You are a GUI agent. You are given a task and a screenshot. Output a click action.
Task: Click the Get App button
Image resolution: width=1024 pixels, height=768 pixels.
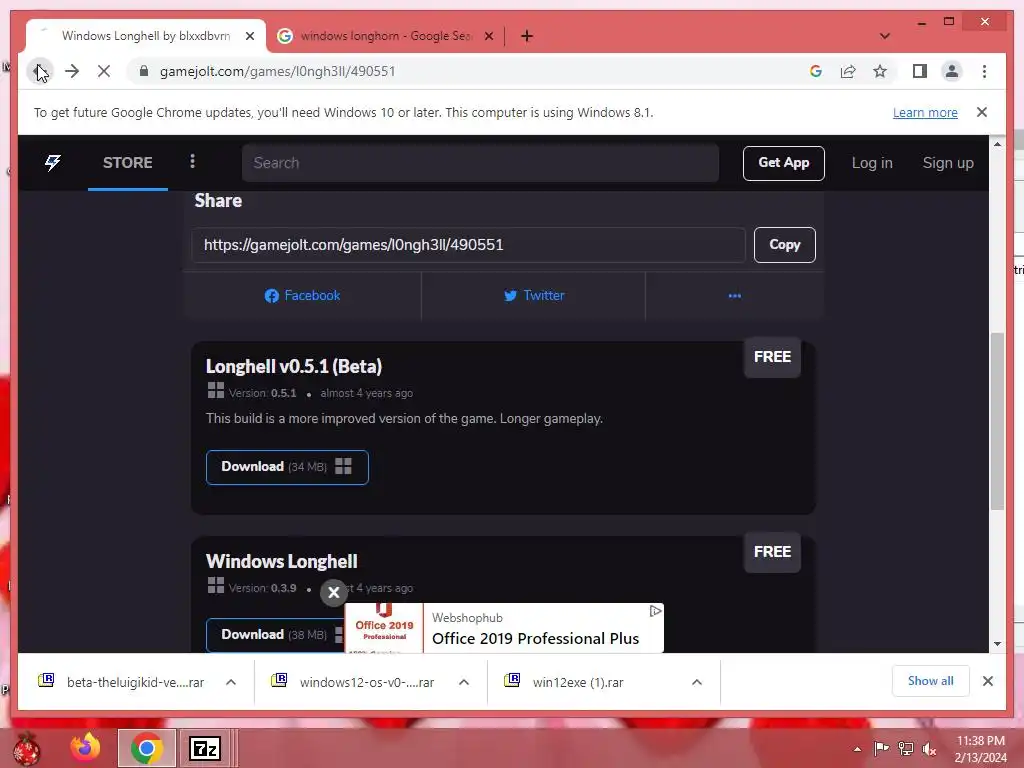pos(784,163)
